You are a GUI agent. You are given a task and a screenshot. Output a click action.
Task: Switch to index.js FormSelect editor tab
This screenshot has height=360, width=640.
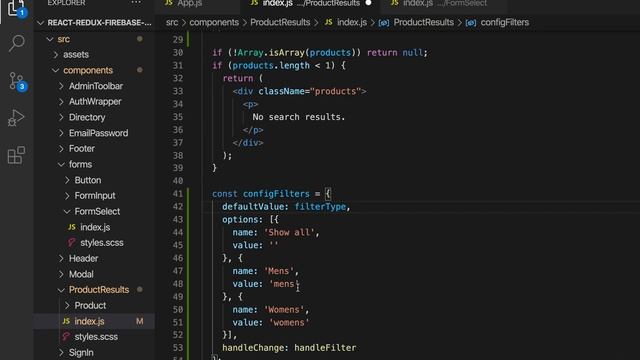[x=444, y=4]
